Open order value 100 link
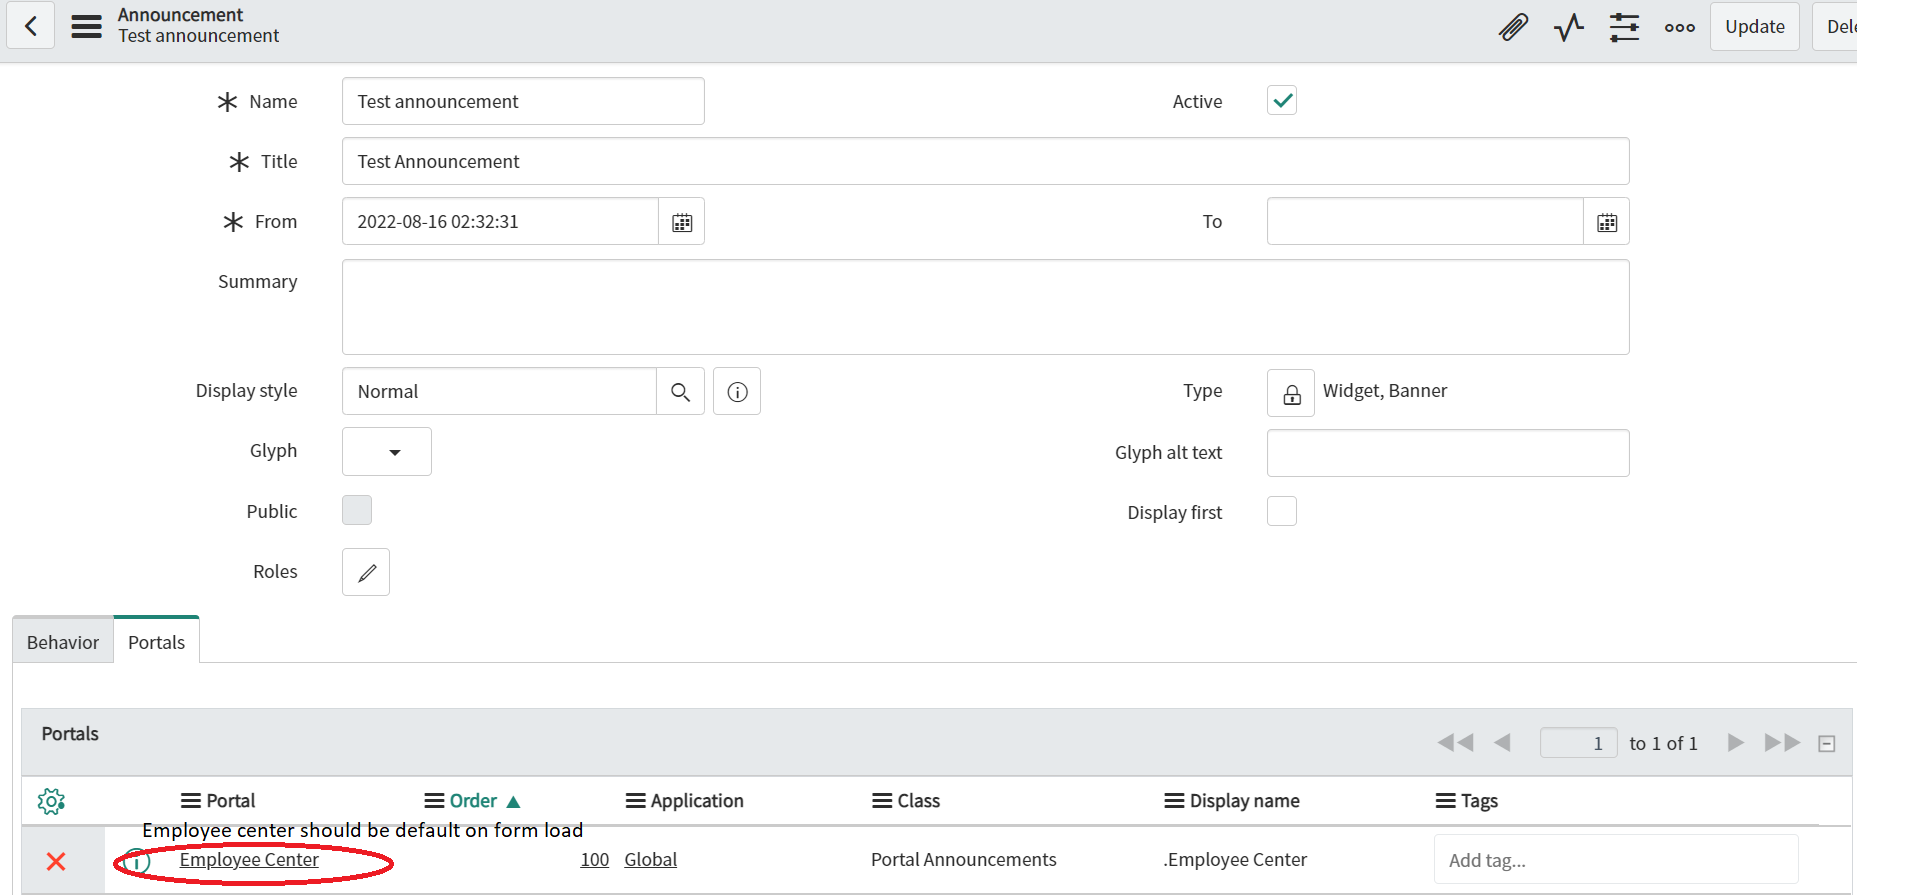The height and width of the screenshot is (895, 1914). coord(595,860)
